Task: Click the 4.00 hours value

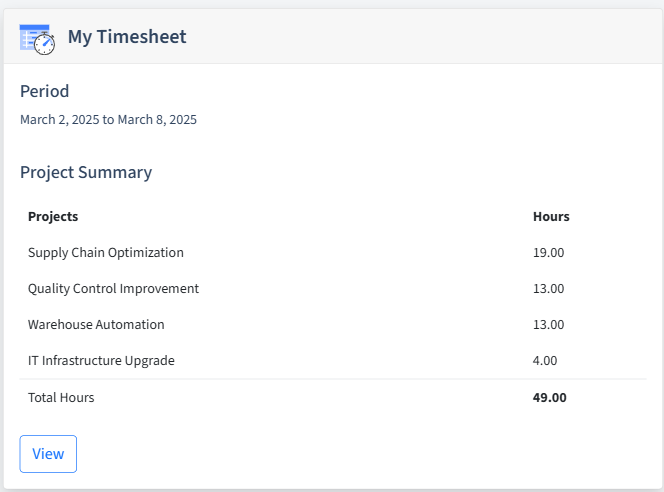Action: [545, 360]
